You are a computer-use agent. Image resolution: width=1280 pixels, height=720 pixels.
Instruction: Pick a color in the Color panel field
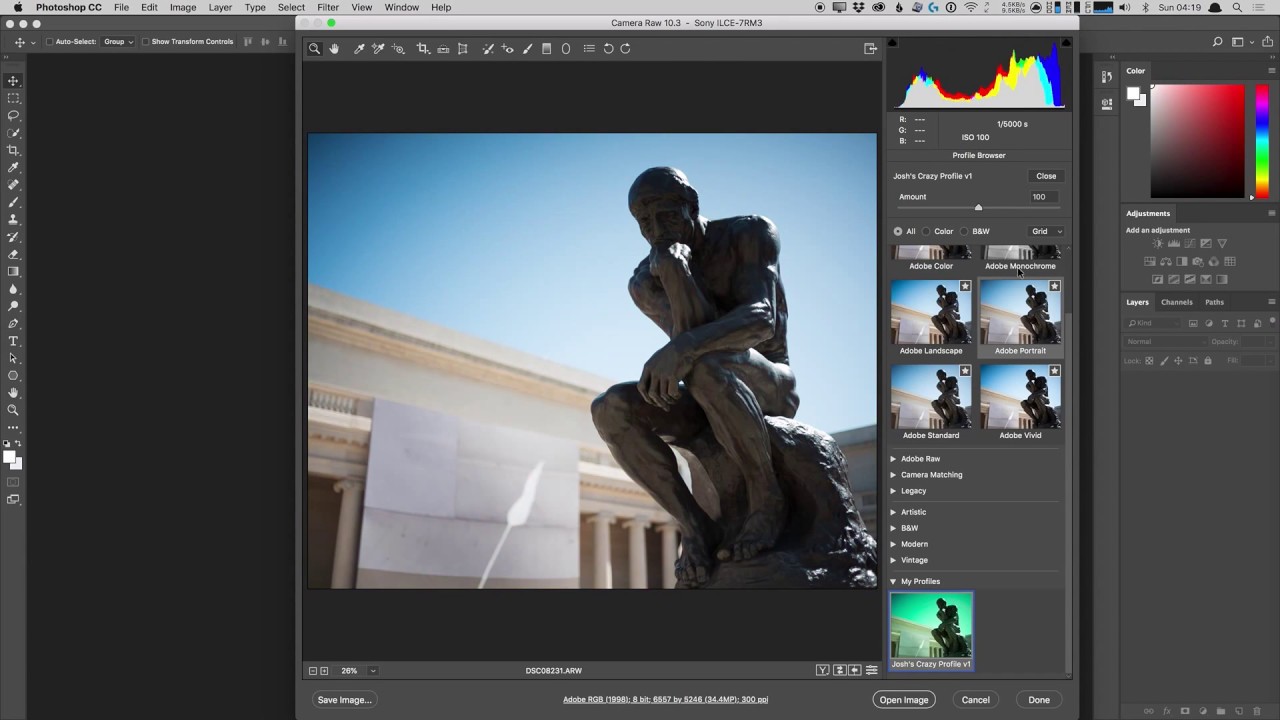pos(1197,140)
